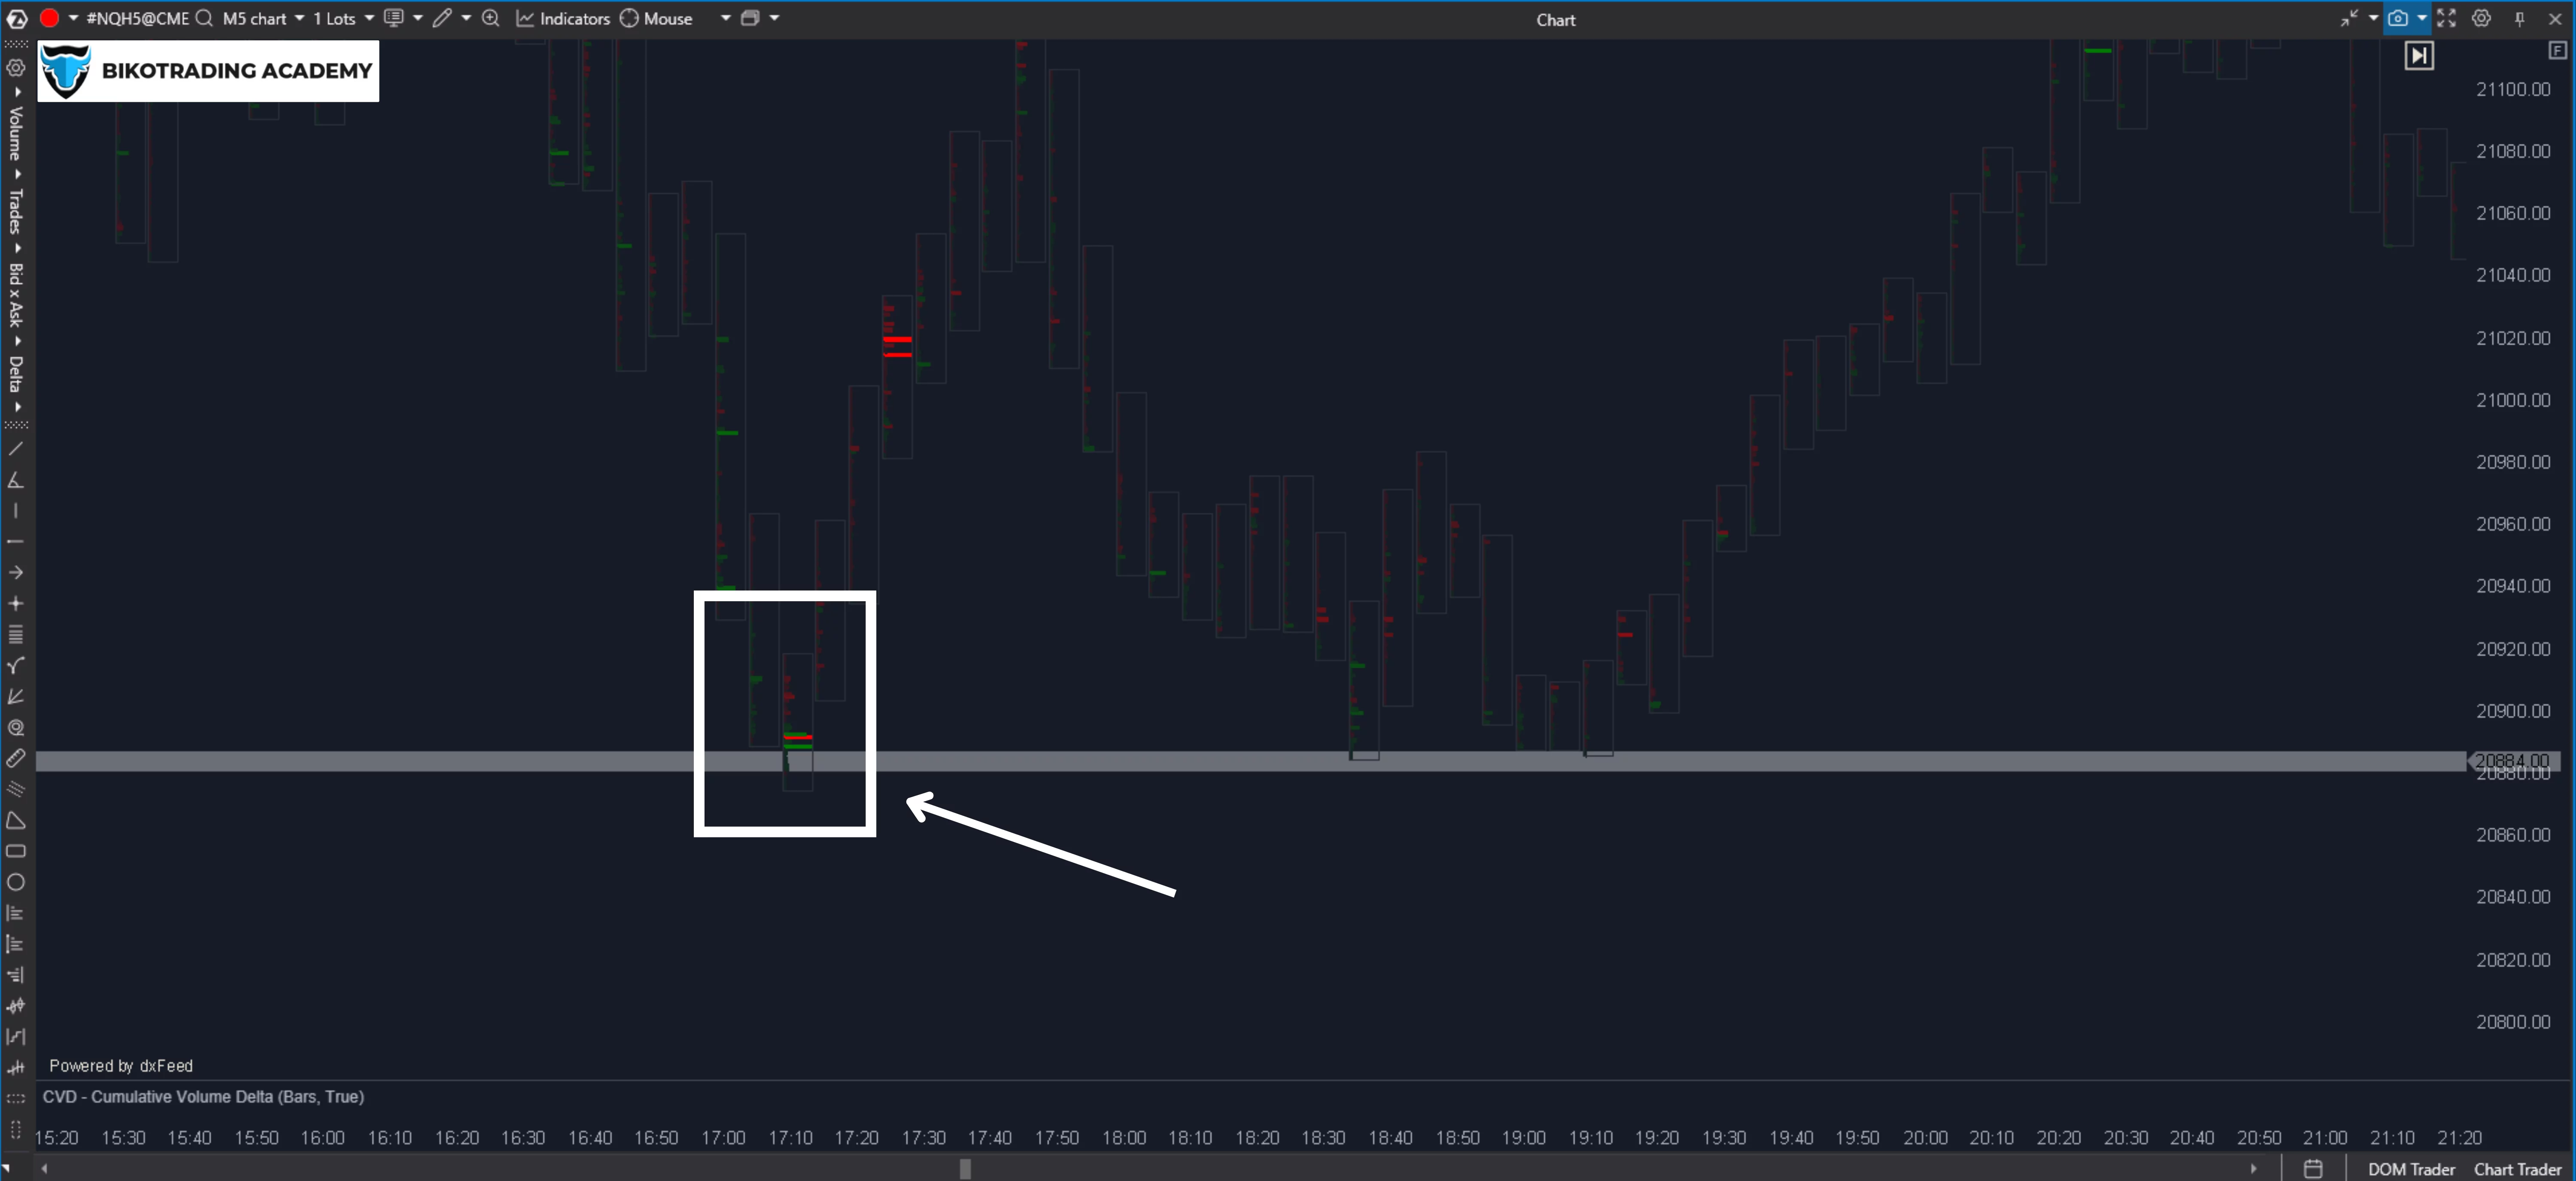Select the pitchfork tool
Screen dimensions: 2576x1181
point(16,666)
